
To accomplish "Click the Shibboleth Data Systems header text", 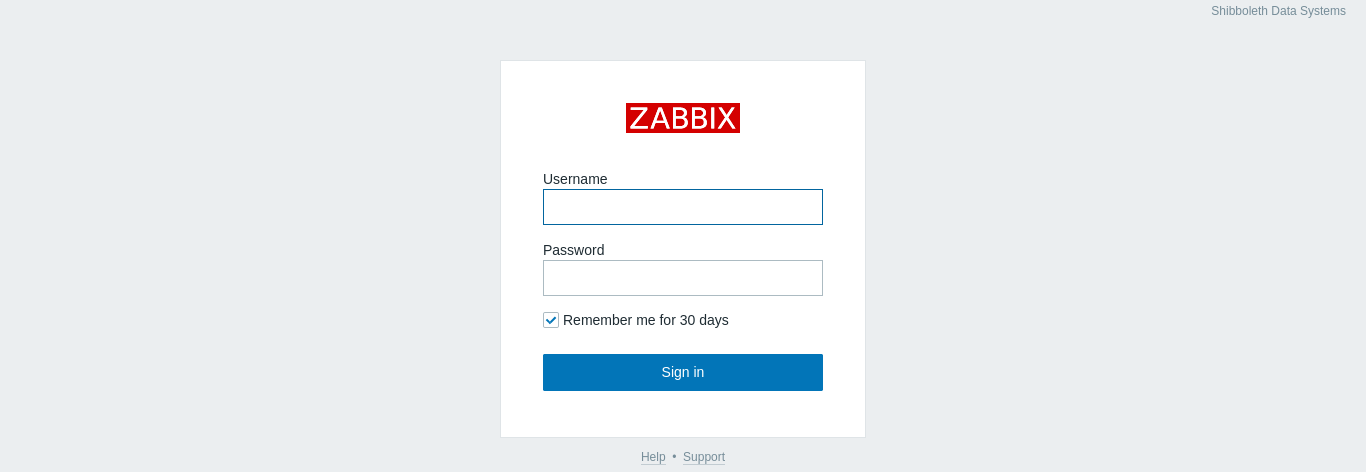I will coord(1278,11).
